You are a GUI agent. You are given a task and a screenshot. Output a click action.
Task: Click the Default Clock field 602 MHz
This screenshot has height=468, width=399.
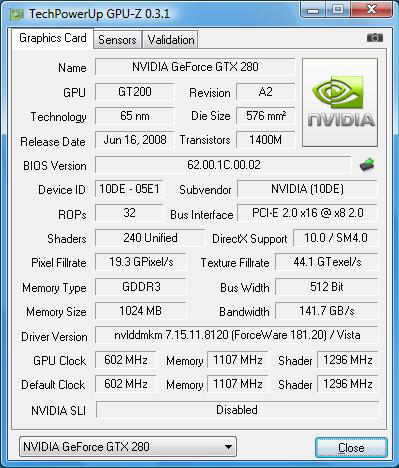click(x=126, y=384)
